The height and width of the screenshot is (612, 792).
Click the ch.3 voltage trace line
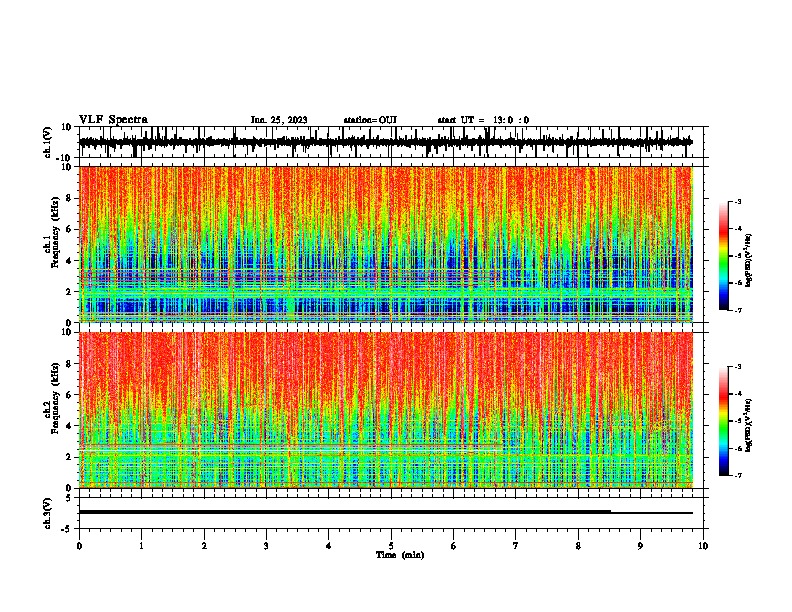385,512
